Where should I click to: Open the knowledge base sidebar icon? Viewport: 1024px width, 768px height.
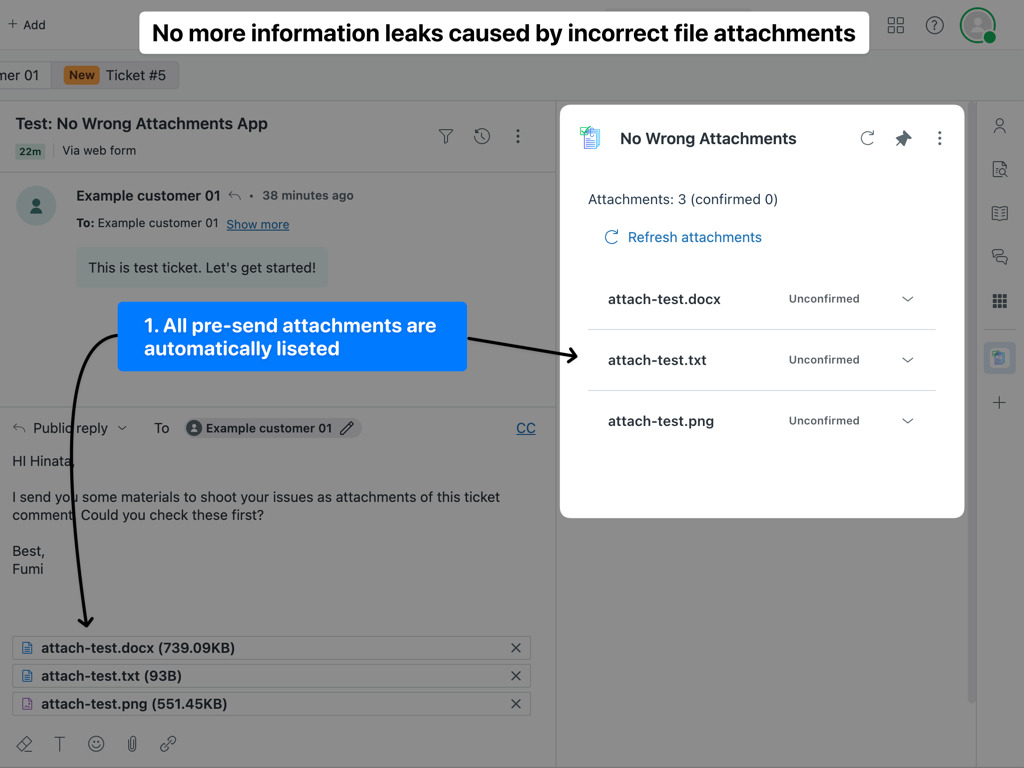click(x=999, y=213)
